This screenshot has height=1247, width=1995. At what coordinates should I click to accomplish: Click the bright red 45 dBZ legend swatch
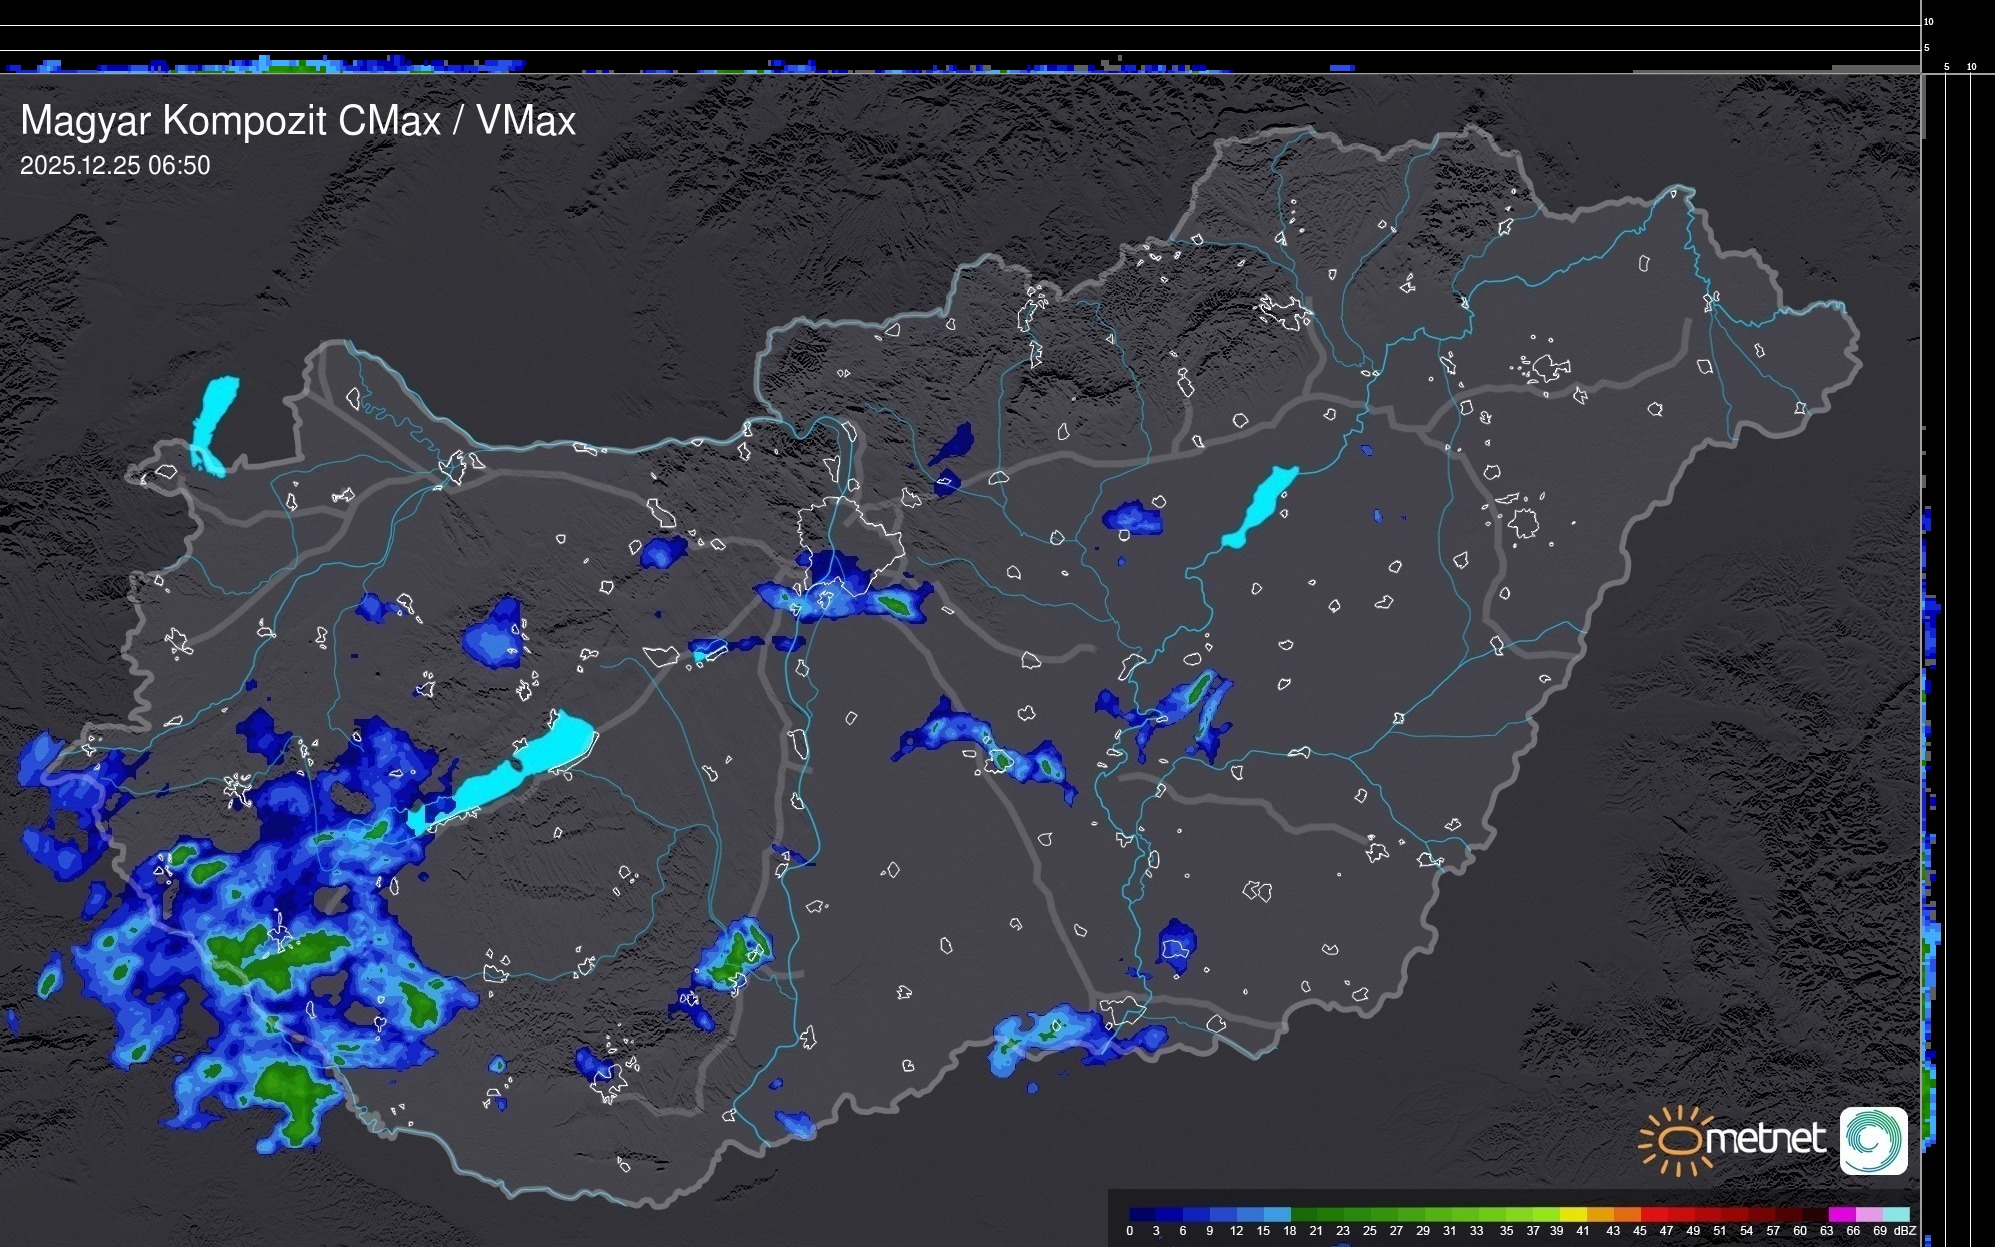click(1654, 1214)
